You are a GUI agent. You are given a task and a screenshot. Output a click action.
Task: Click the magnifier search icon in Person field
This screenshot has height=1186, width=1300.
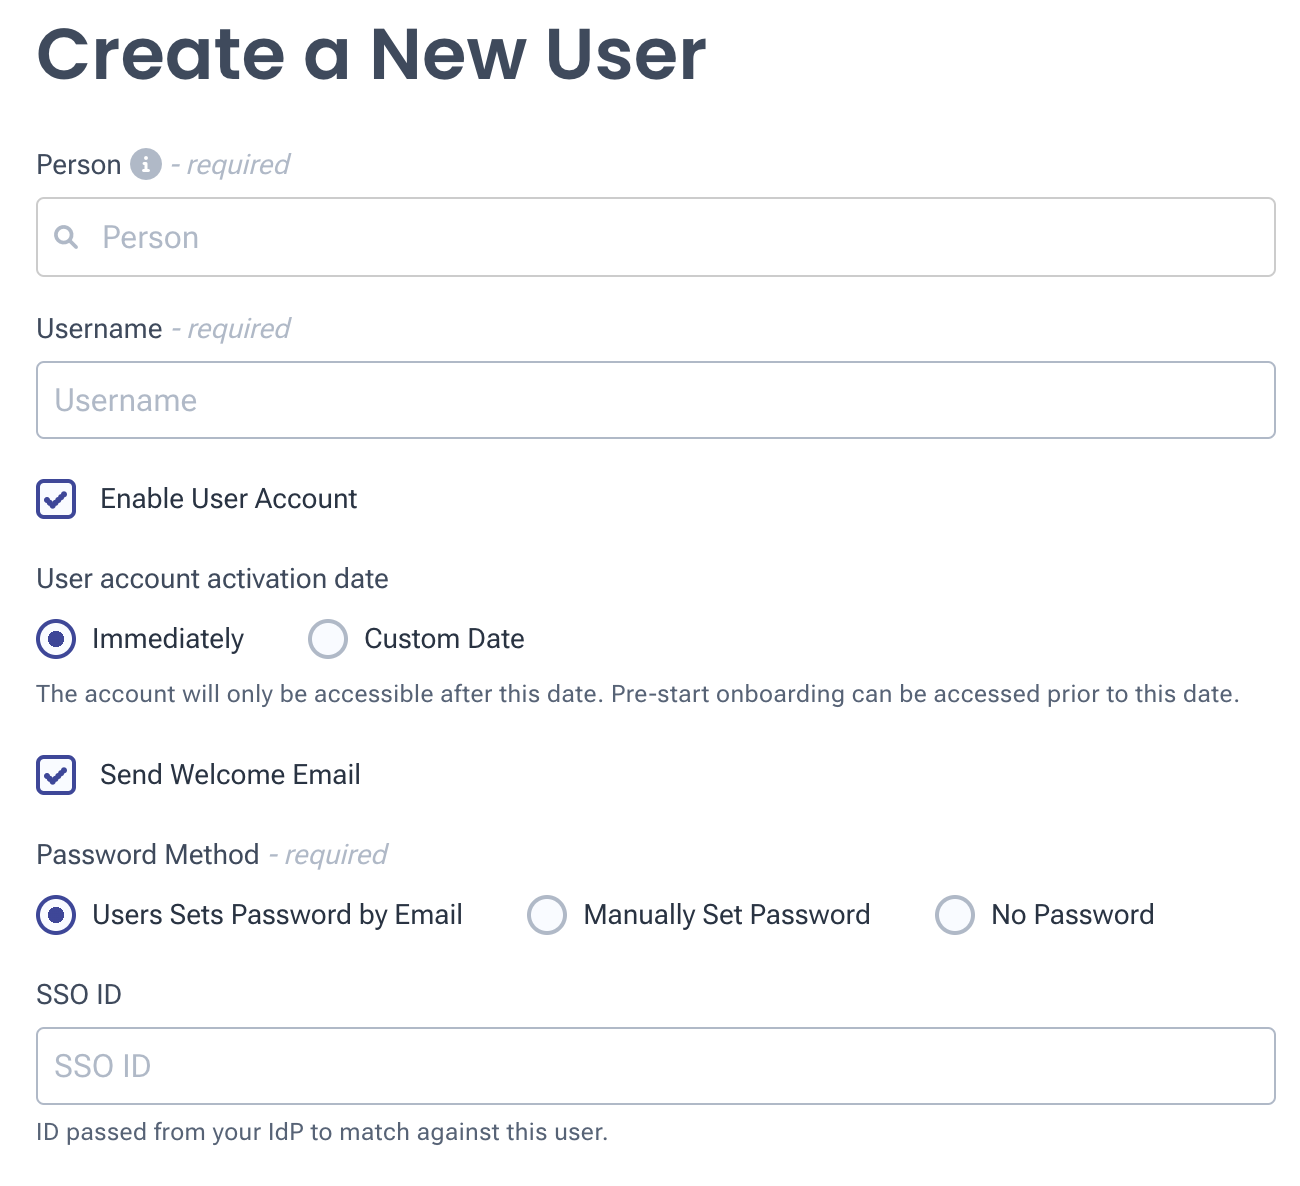(x=66, y=237)
